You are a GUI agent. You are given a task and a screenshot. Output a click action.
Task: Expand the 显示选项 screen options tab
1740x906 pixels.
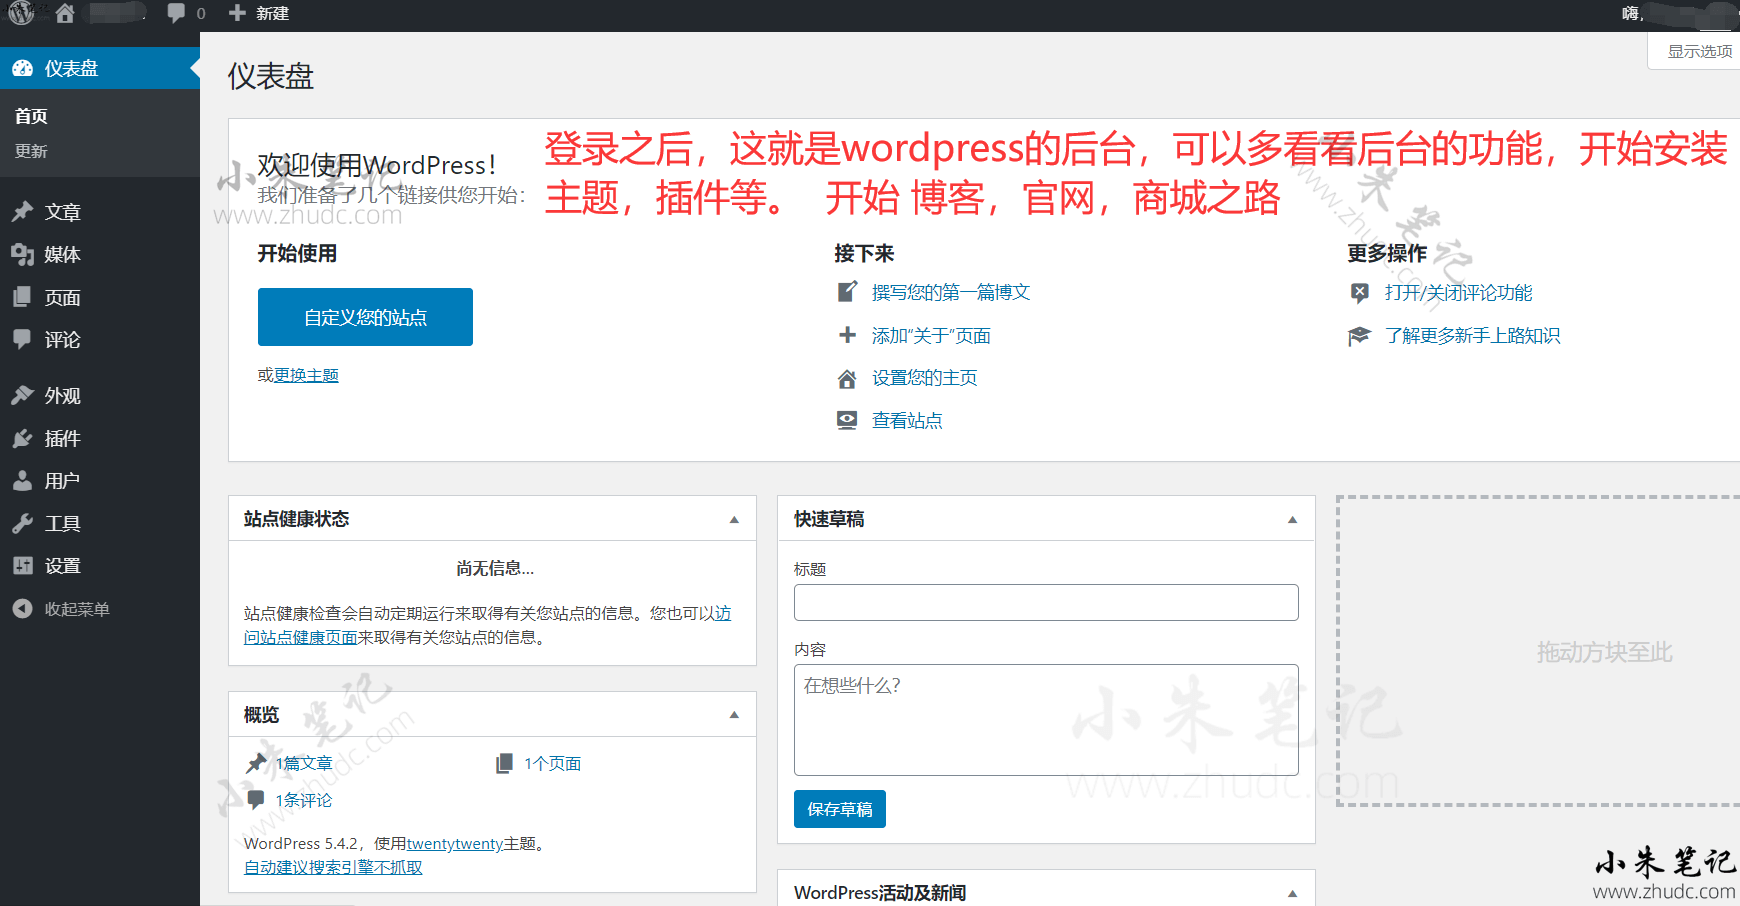point(1699,52)
